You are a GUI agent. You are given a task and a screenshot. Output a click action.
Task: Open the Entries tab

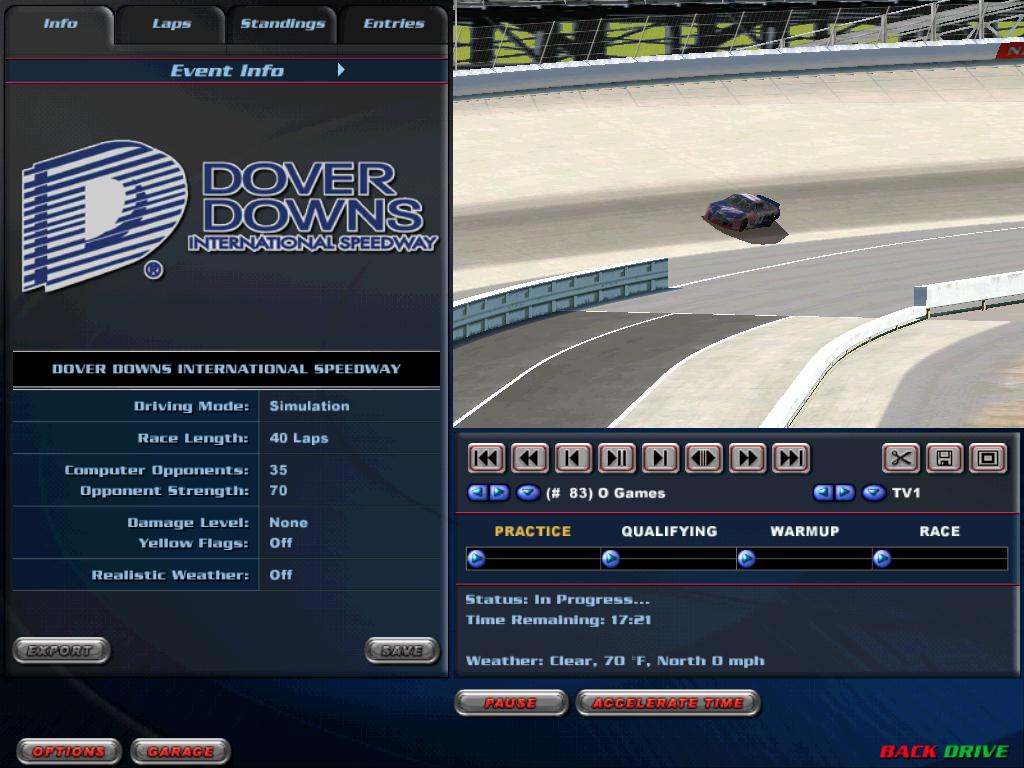point(394,24)
